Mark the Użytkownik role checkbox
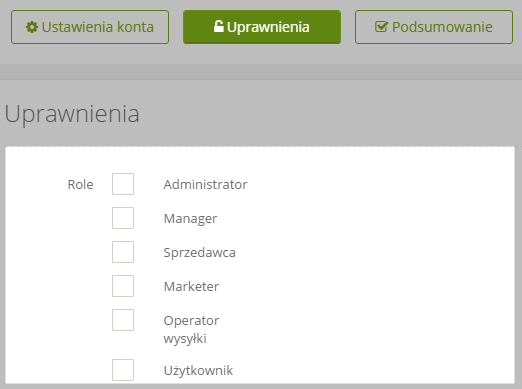This screenshot has height=389, width=522. coord(123,370)
